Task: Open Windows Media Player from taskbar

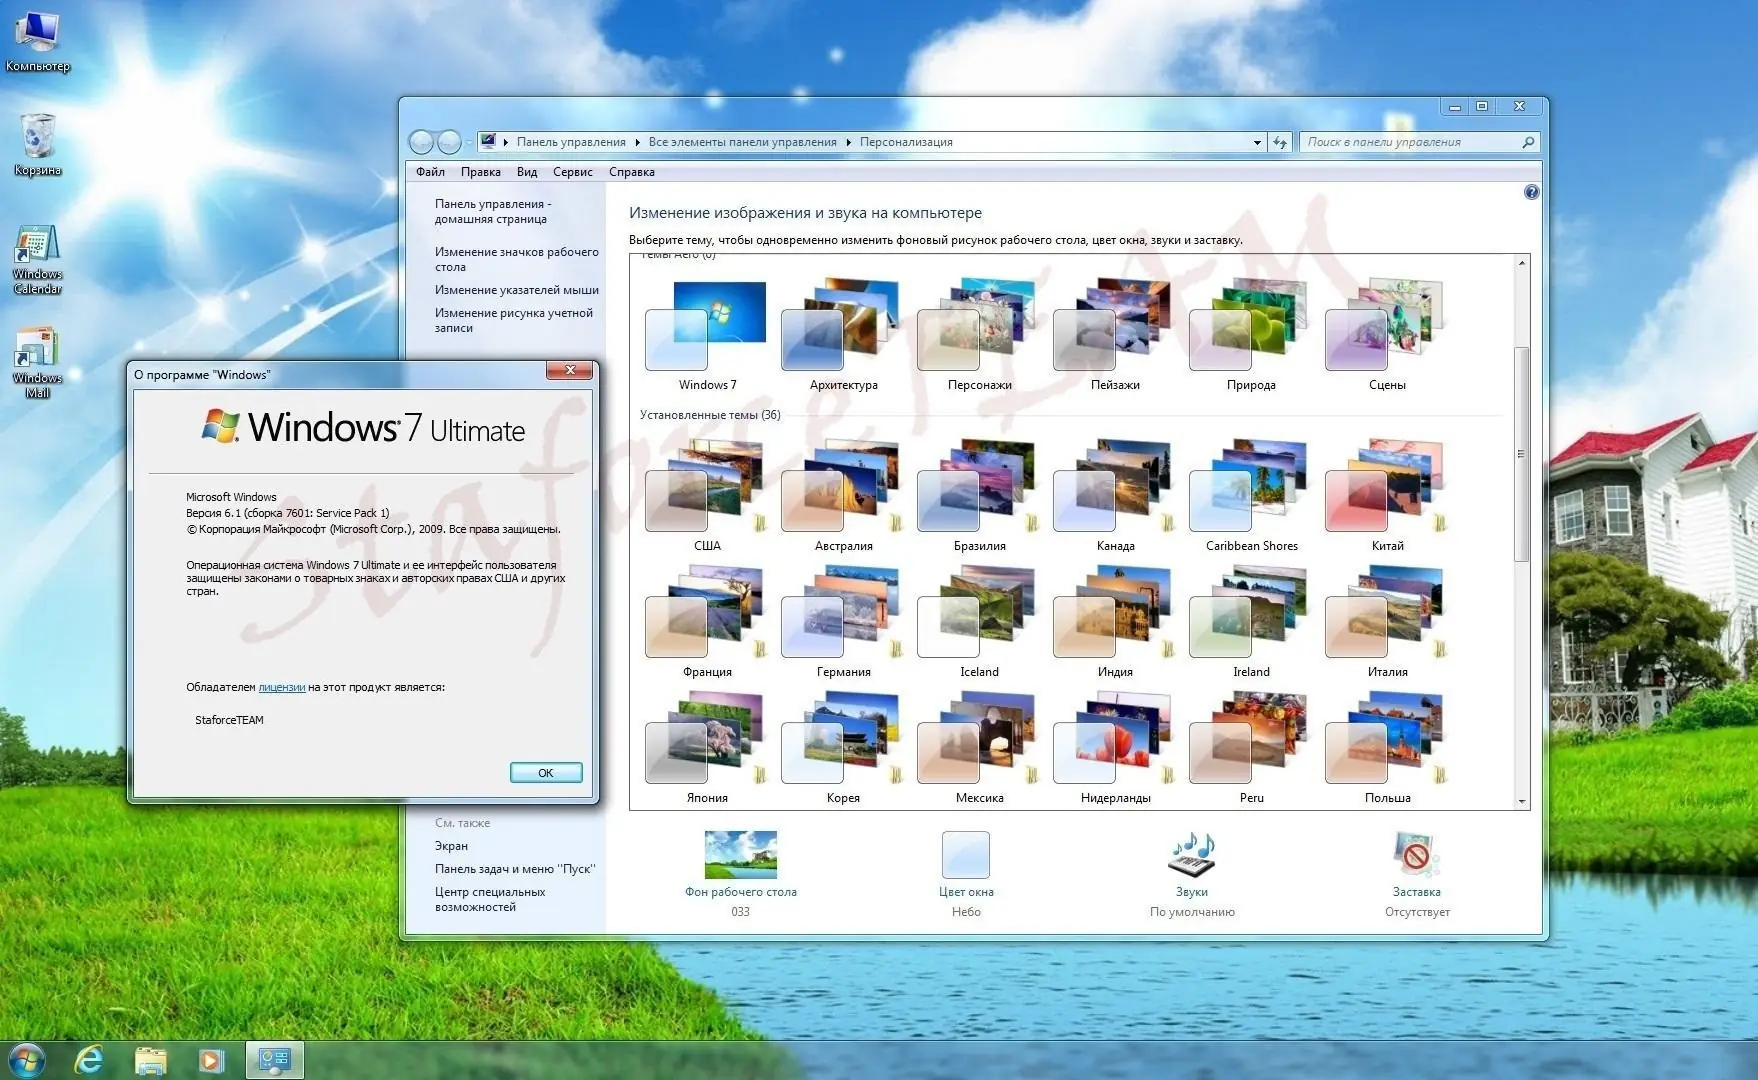Action: 211,1060
